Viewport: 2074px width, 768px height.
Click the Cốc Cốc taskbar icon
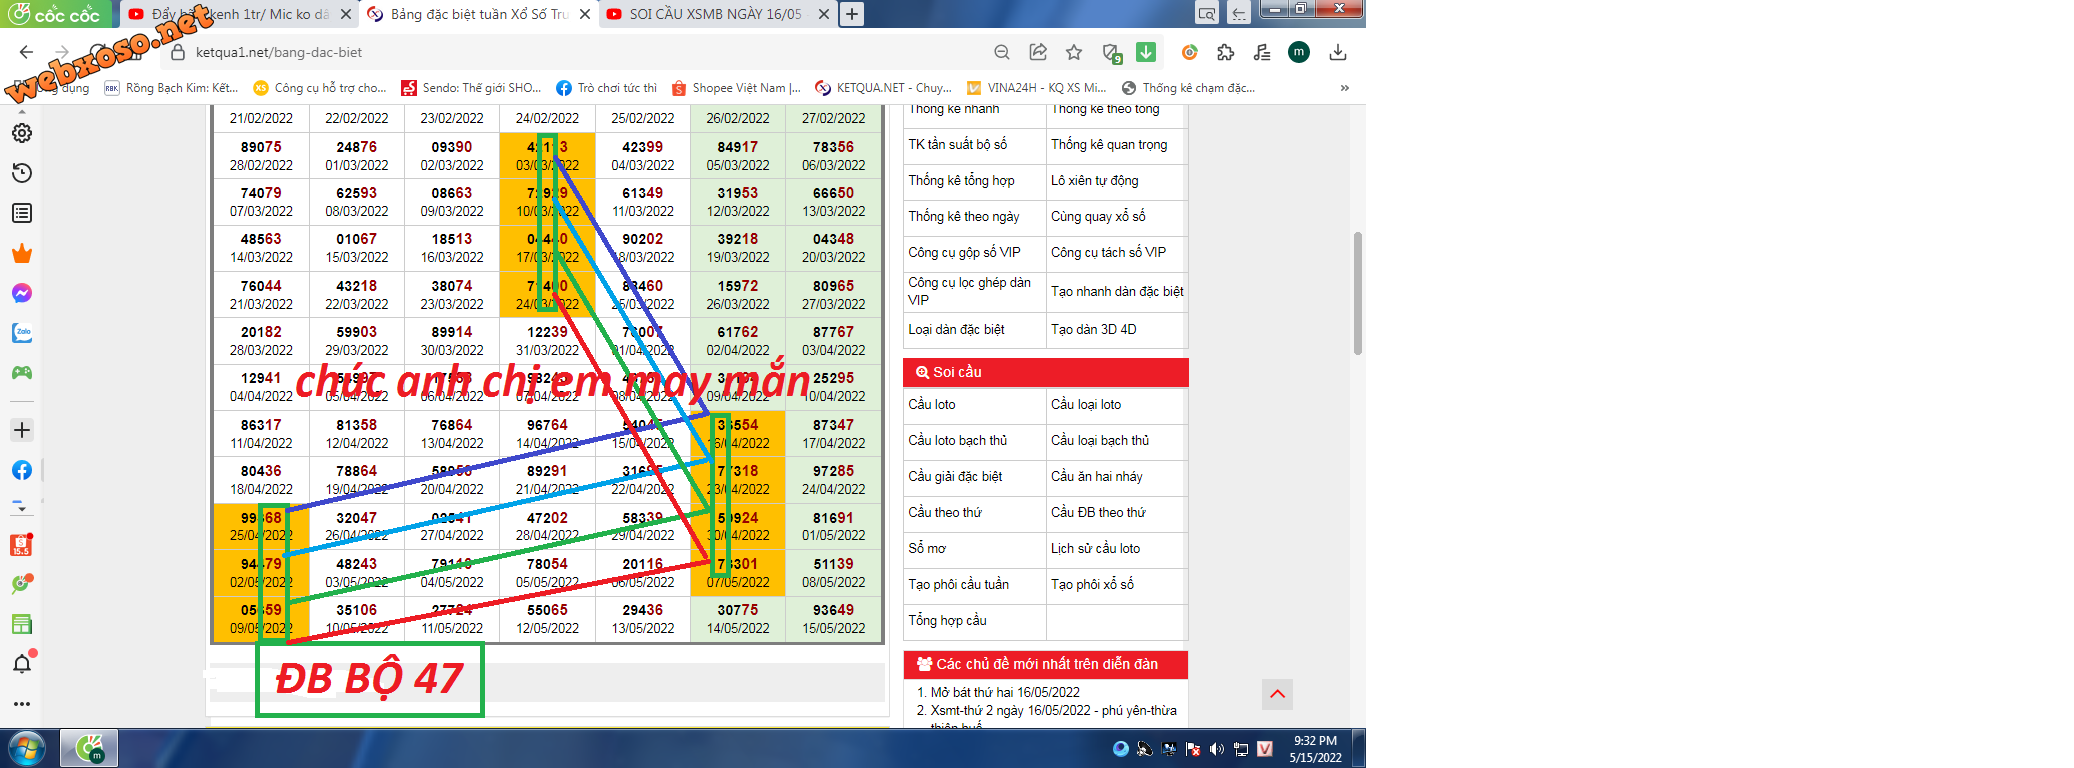89,748
